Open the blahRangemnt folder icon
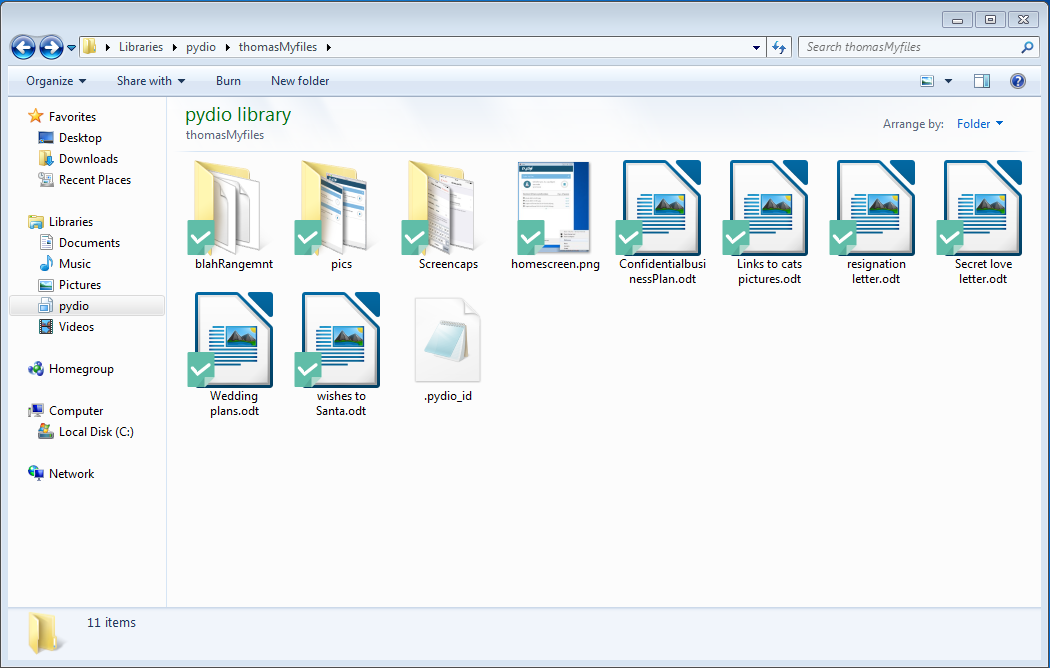1050x668 pixels. [226, 208]
